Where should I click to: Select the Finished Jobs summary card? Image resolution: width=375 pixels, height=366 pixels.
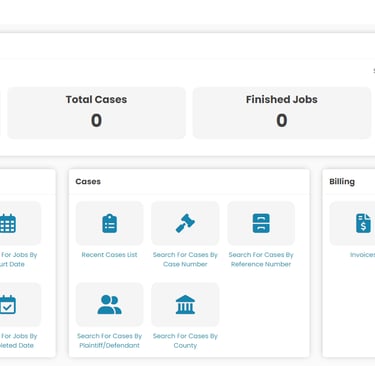282,113
